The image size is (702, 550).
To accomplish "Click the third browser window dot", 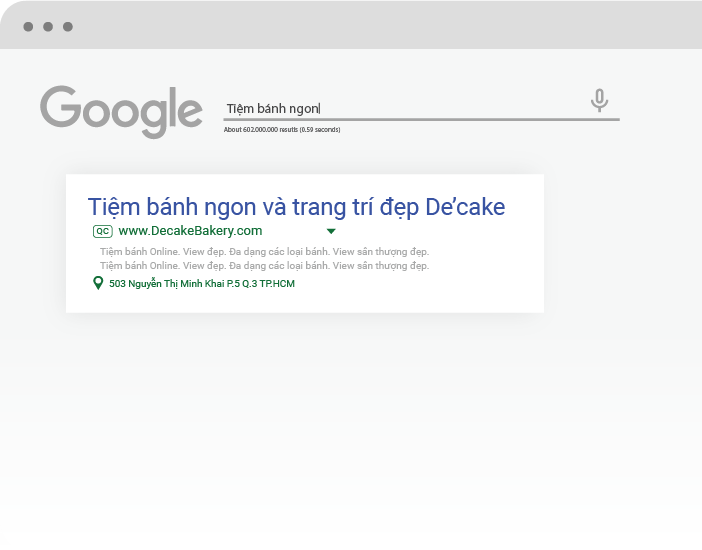I will click(68, 27).
